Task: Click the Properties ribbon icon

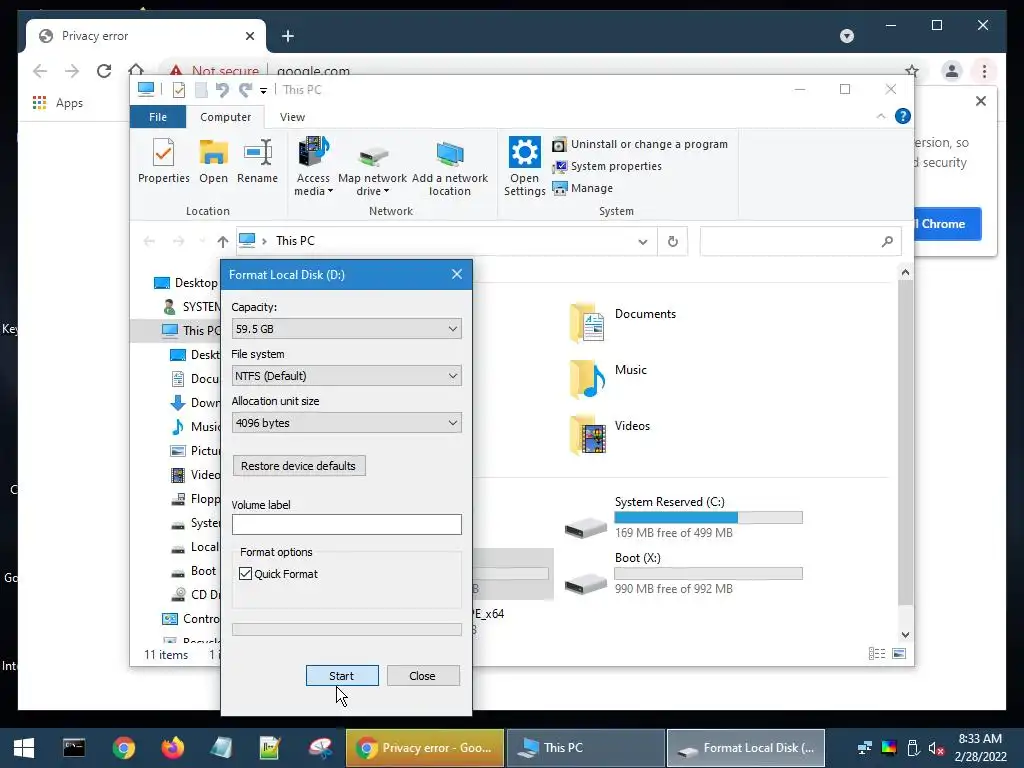Action: point(163,161)
